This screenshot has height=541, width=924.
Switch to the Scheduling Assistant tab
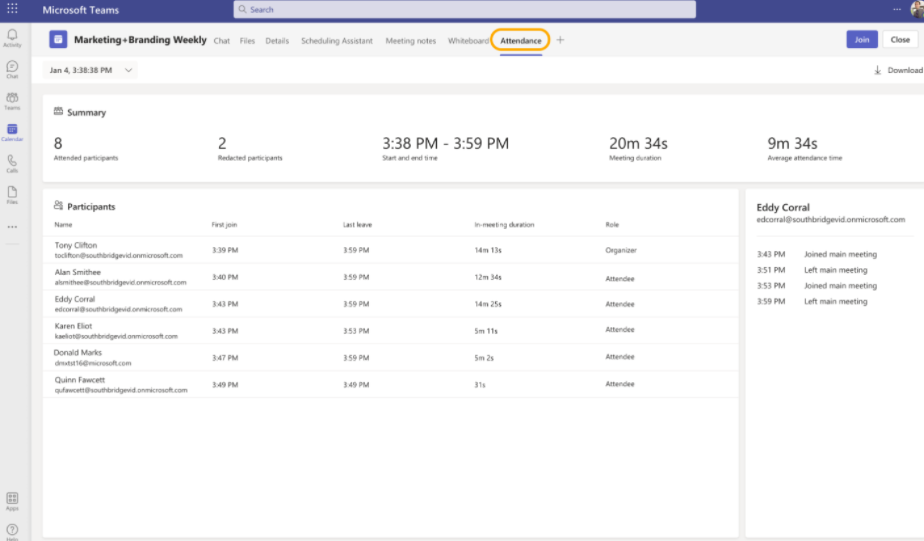point(337,41)
